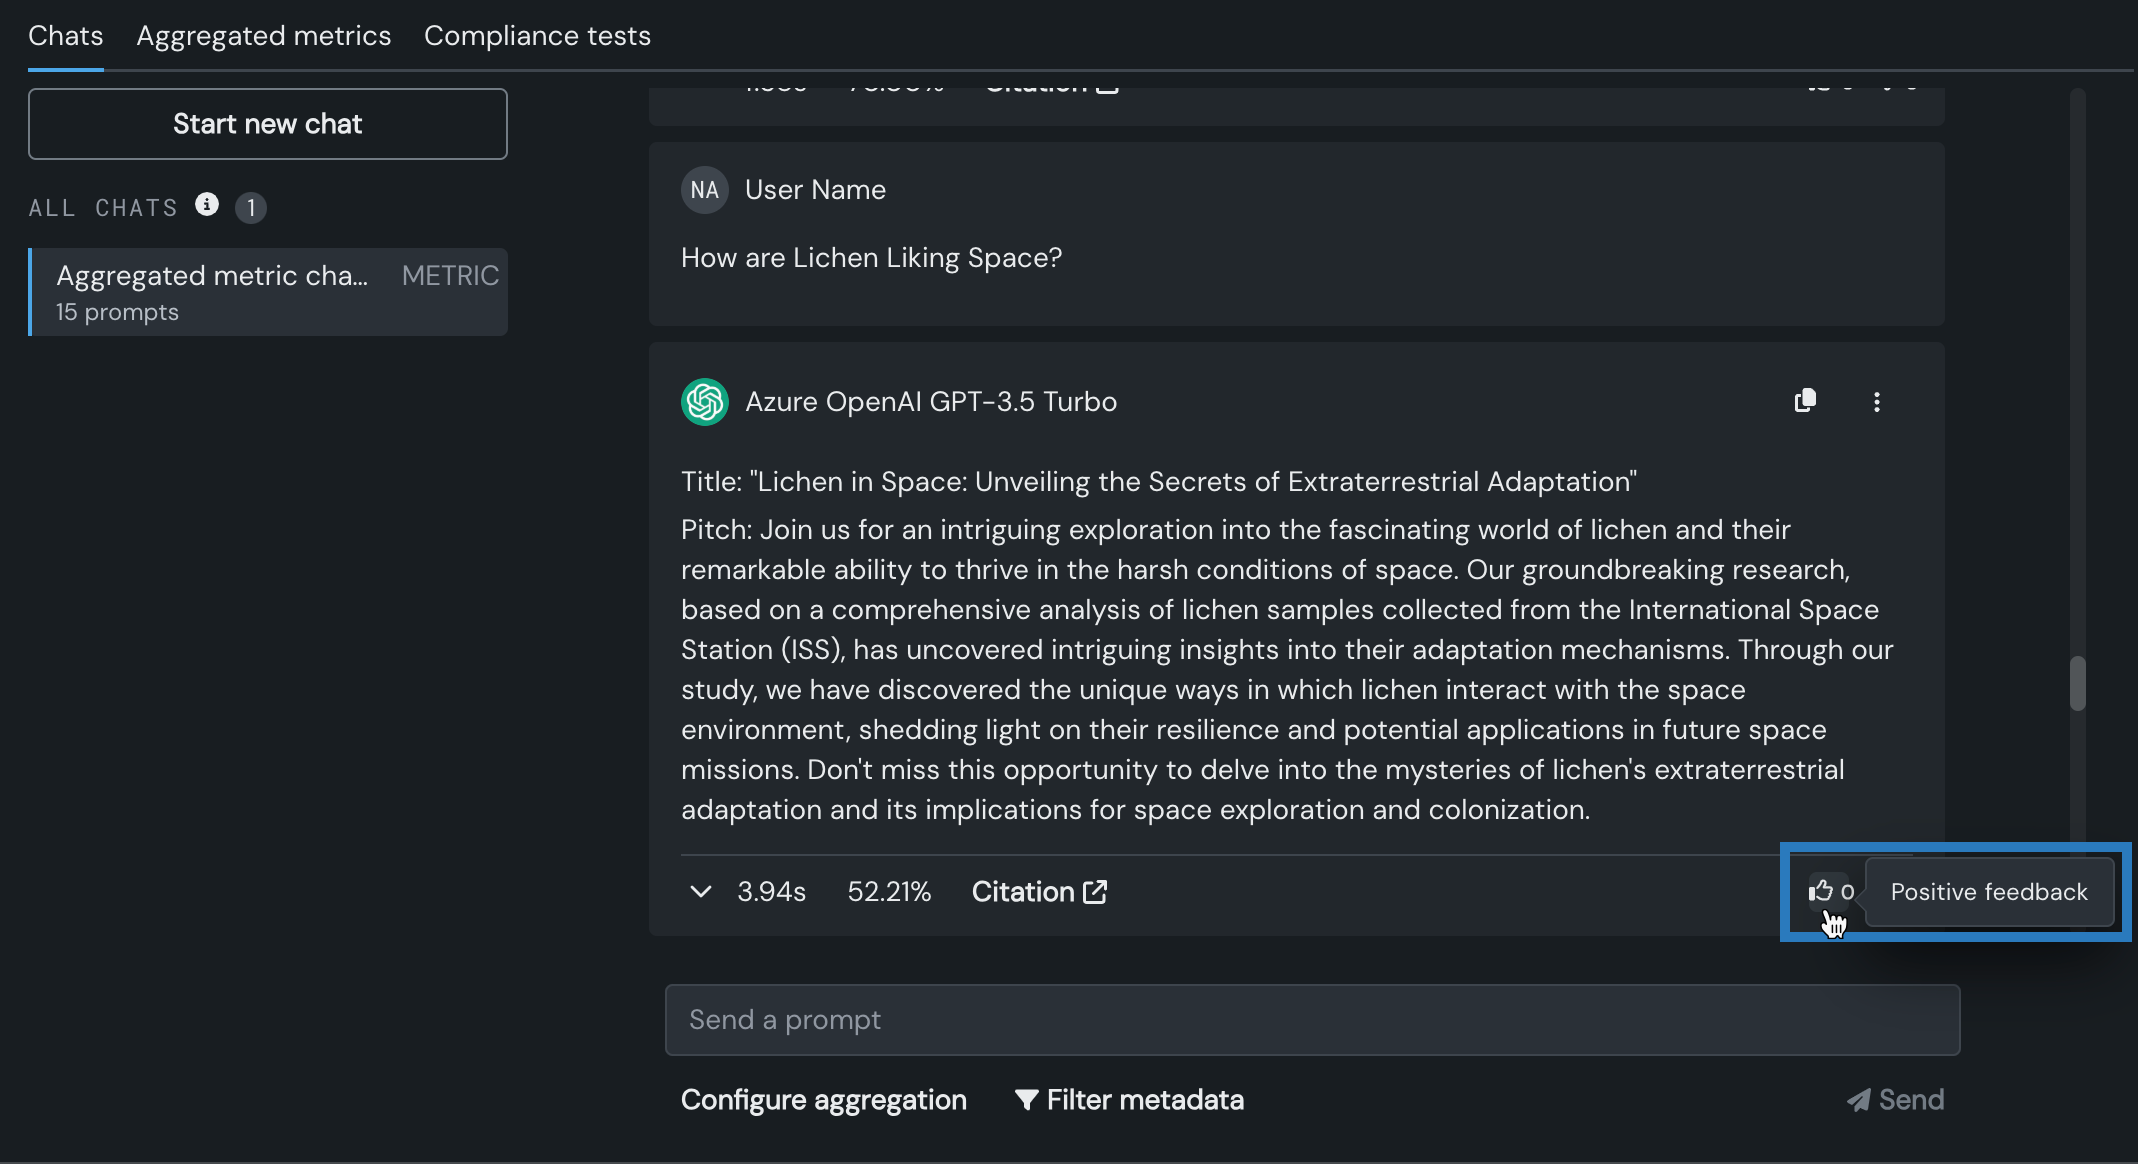Click the 52.21% confidence score value
The image size is (2138, 1164).
[889, 891]
